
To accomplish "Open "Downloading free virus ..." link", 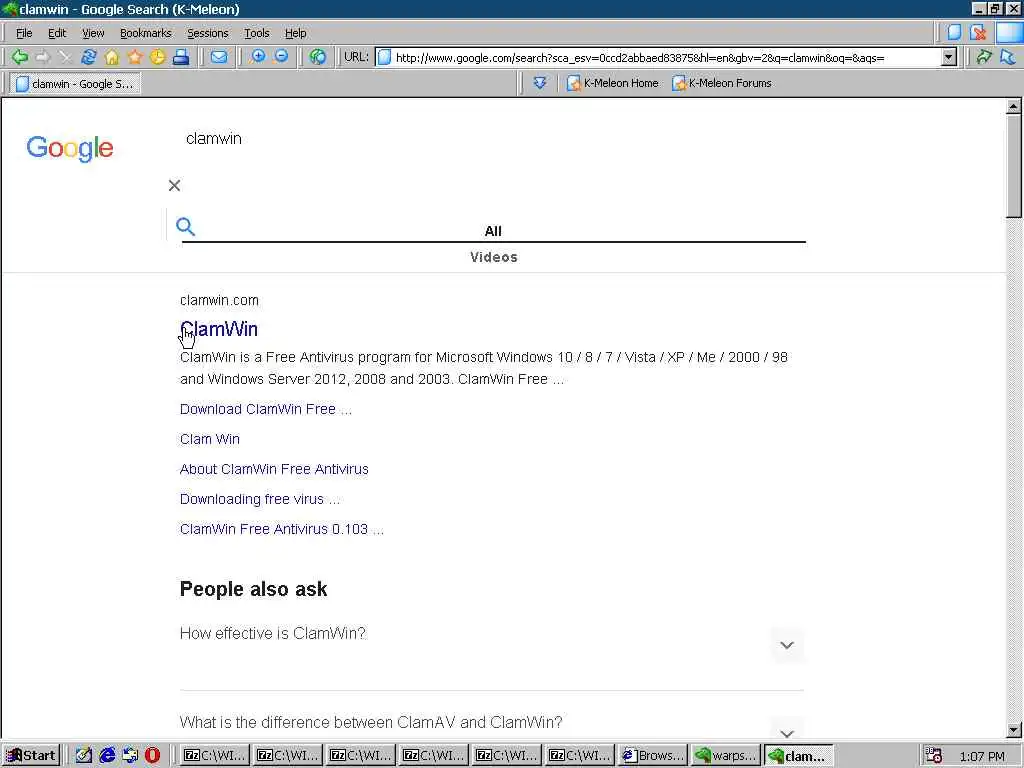I will (x=260, y=499).
